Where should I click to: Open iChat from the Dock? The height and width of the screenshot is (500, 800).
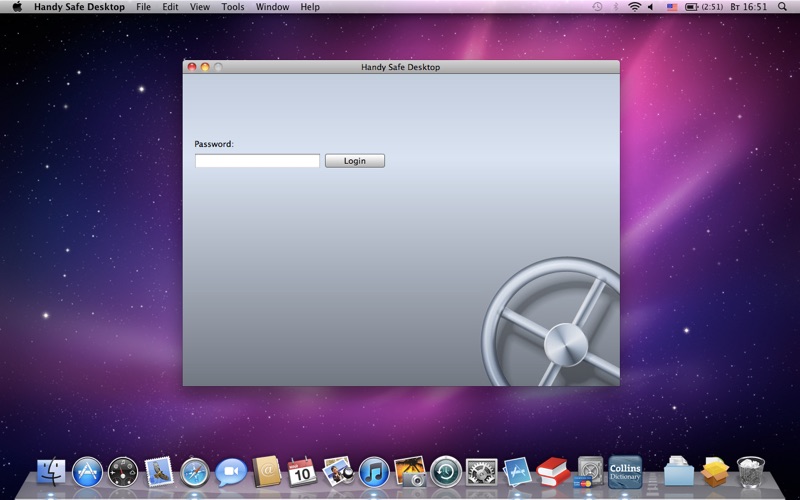(231, 472)
